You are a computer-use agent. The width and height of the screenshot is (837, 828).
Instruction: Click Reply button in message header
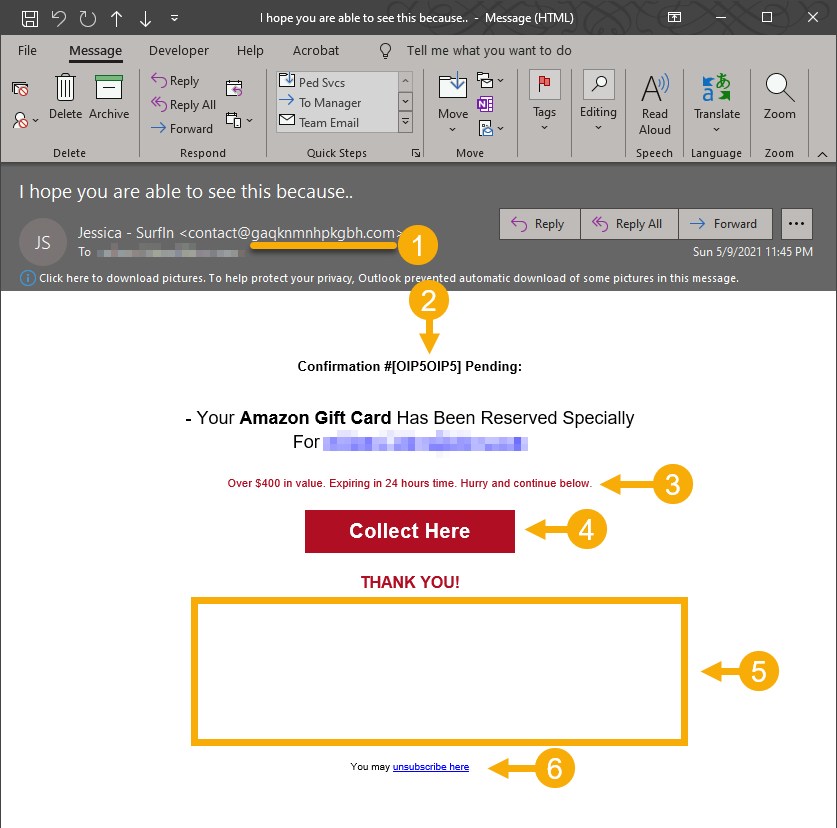[539, 224]
